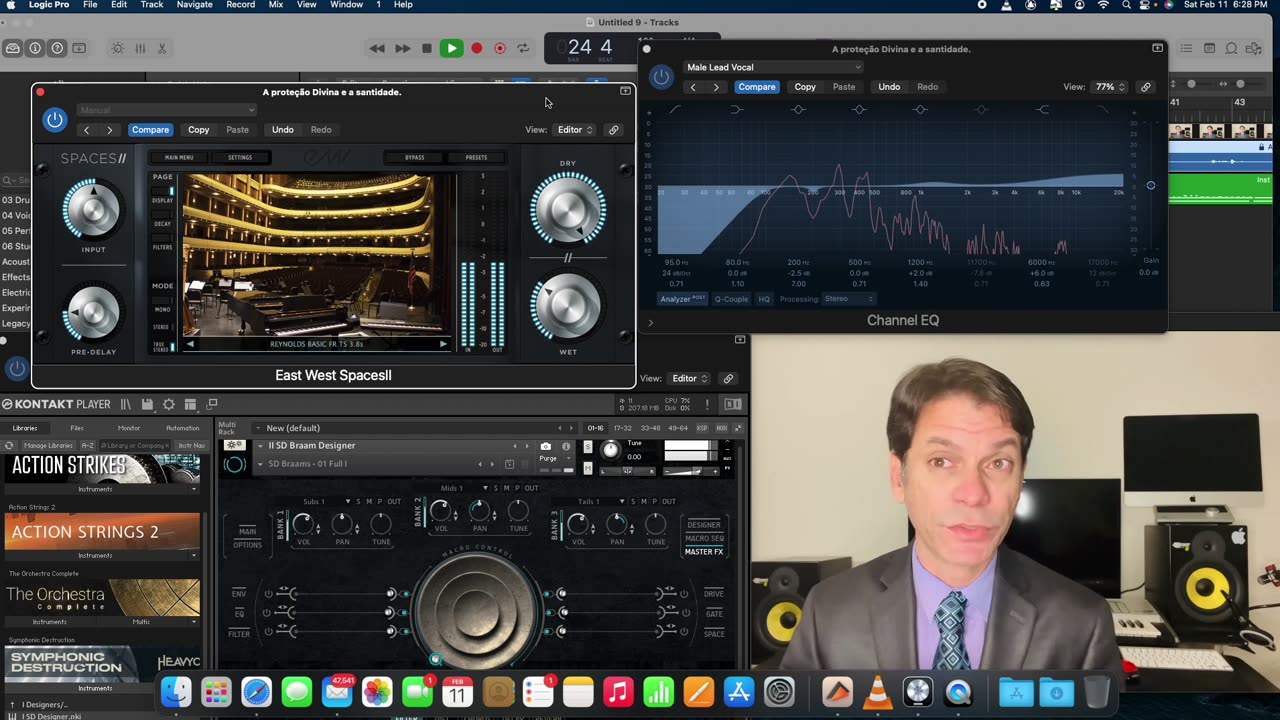Screen dimensions: 1280x720
Task: Toggle HQ mode in Channel EQ
Action: [x=764, y=299]
